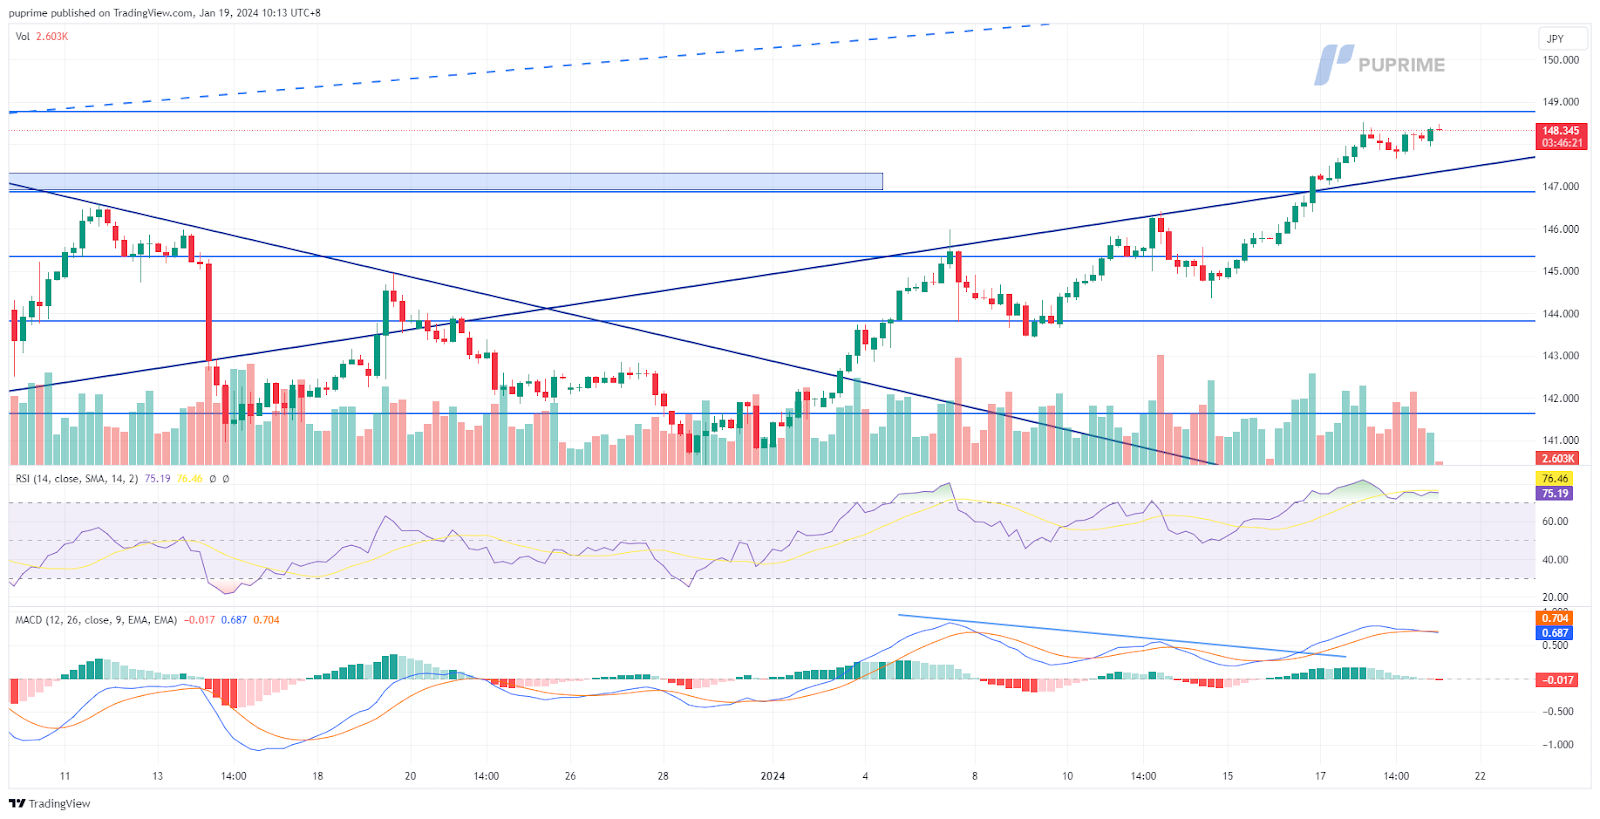The image size is (1600, 819).
Task: Click date 22 on the time axis
Action: click(1481, 776)
